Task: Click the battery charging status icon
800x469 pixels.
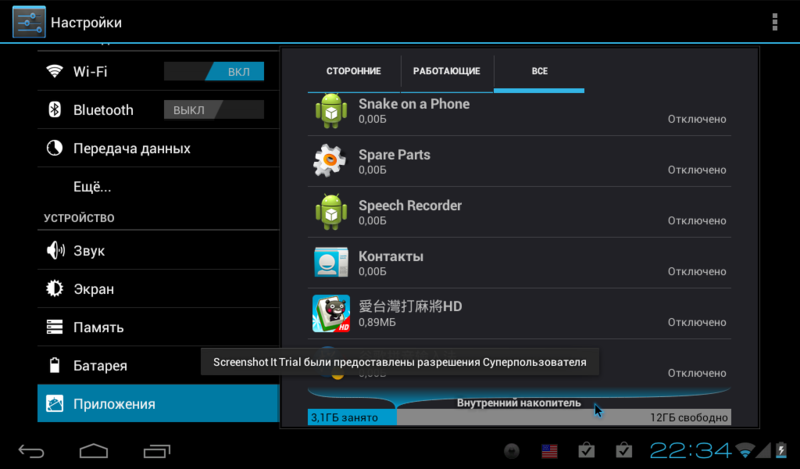Action: point(781,450)
